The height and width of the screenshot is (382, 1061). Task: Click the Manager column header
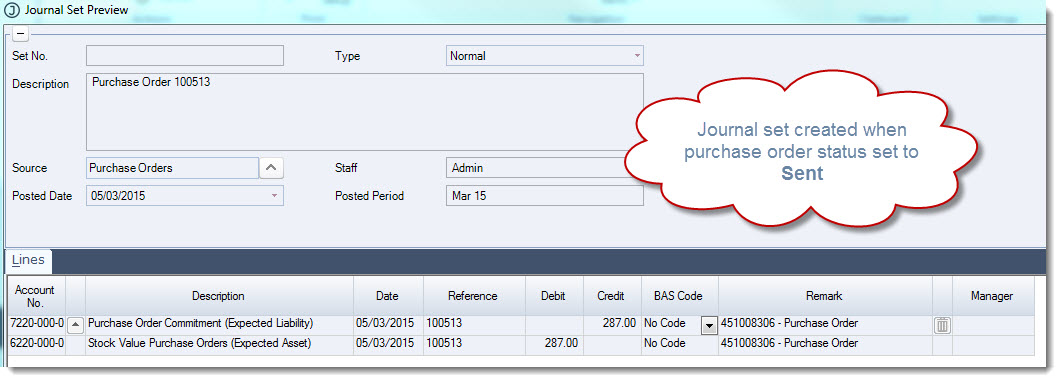point(993,296)
